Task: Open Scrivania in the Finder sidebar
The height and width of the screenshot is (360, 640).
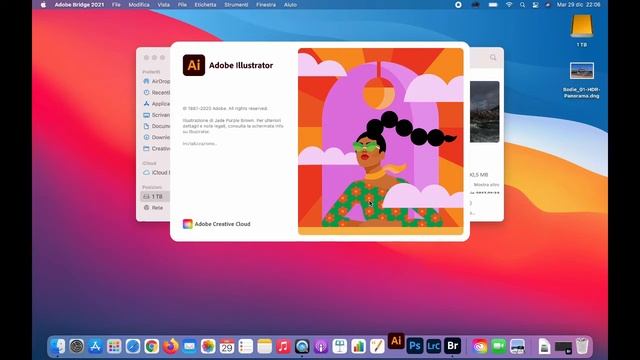Action: pyautogui.click(x=156, y=115)
